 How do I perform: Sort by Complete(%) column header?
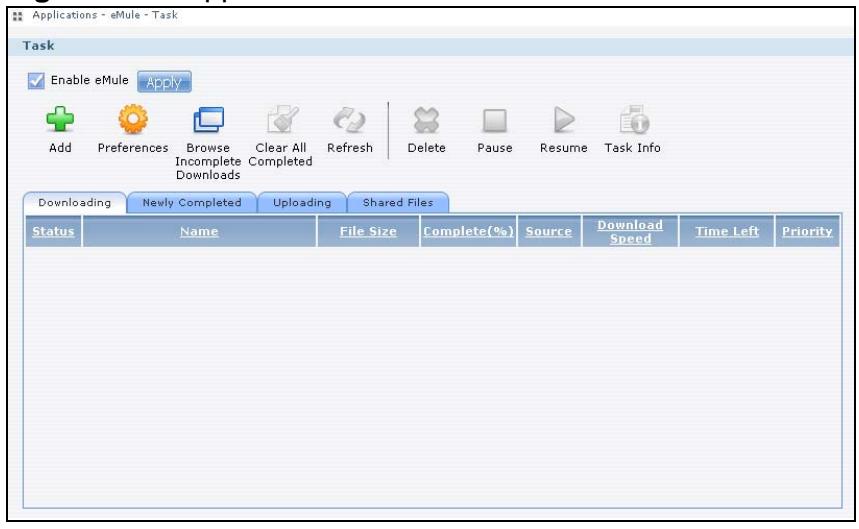[x=468, y=232]
